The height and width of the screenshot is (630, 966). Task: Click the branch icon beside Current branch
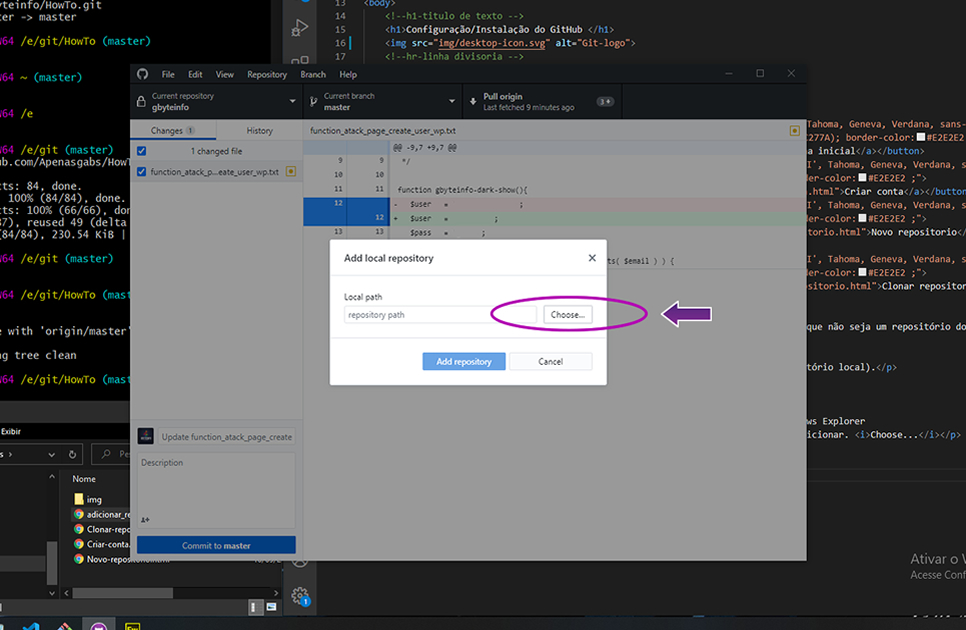pos(314,102)
